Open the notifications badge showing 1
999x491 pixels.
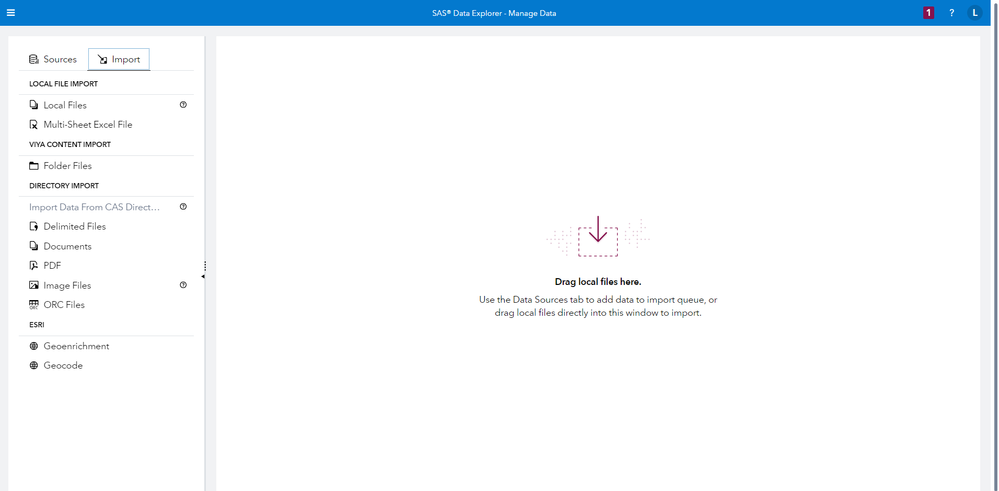coord(928,13)
